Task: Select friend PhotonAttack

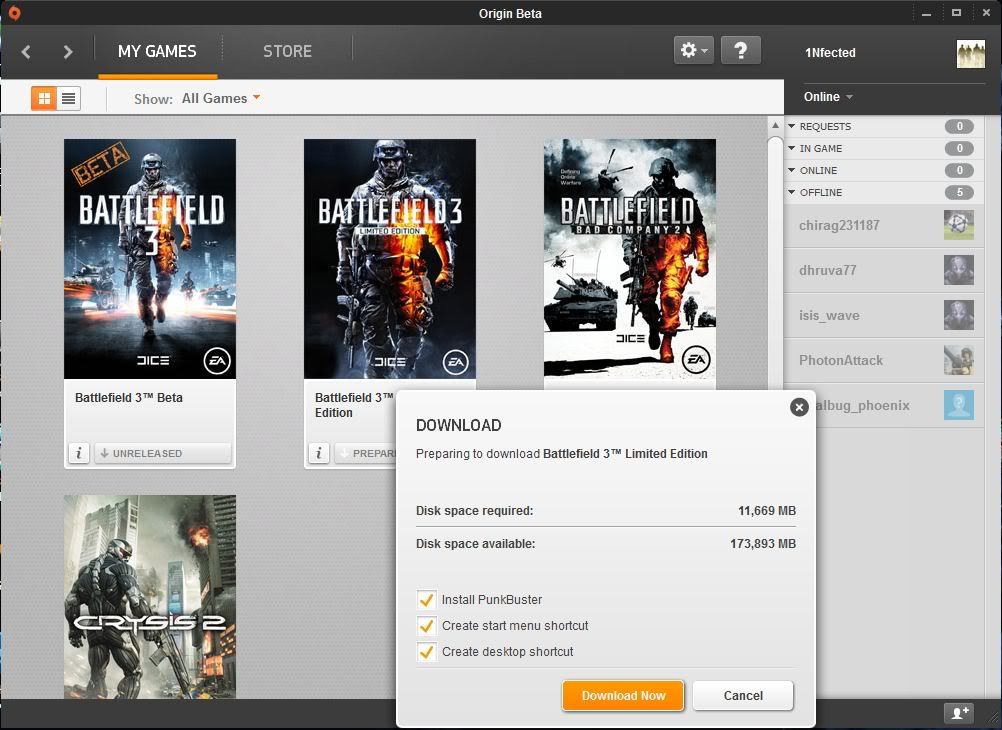Action: (x=884, y=360)
